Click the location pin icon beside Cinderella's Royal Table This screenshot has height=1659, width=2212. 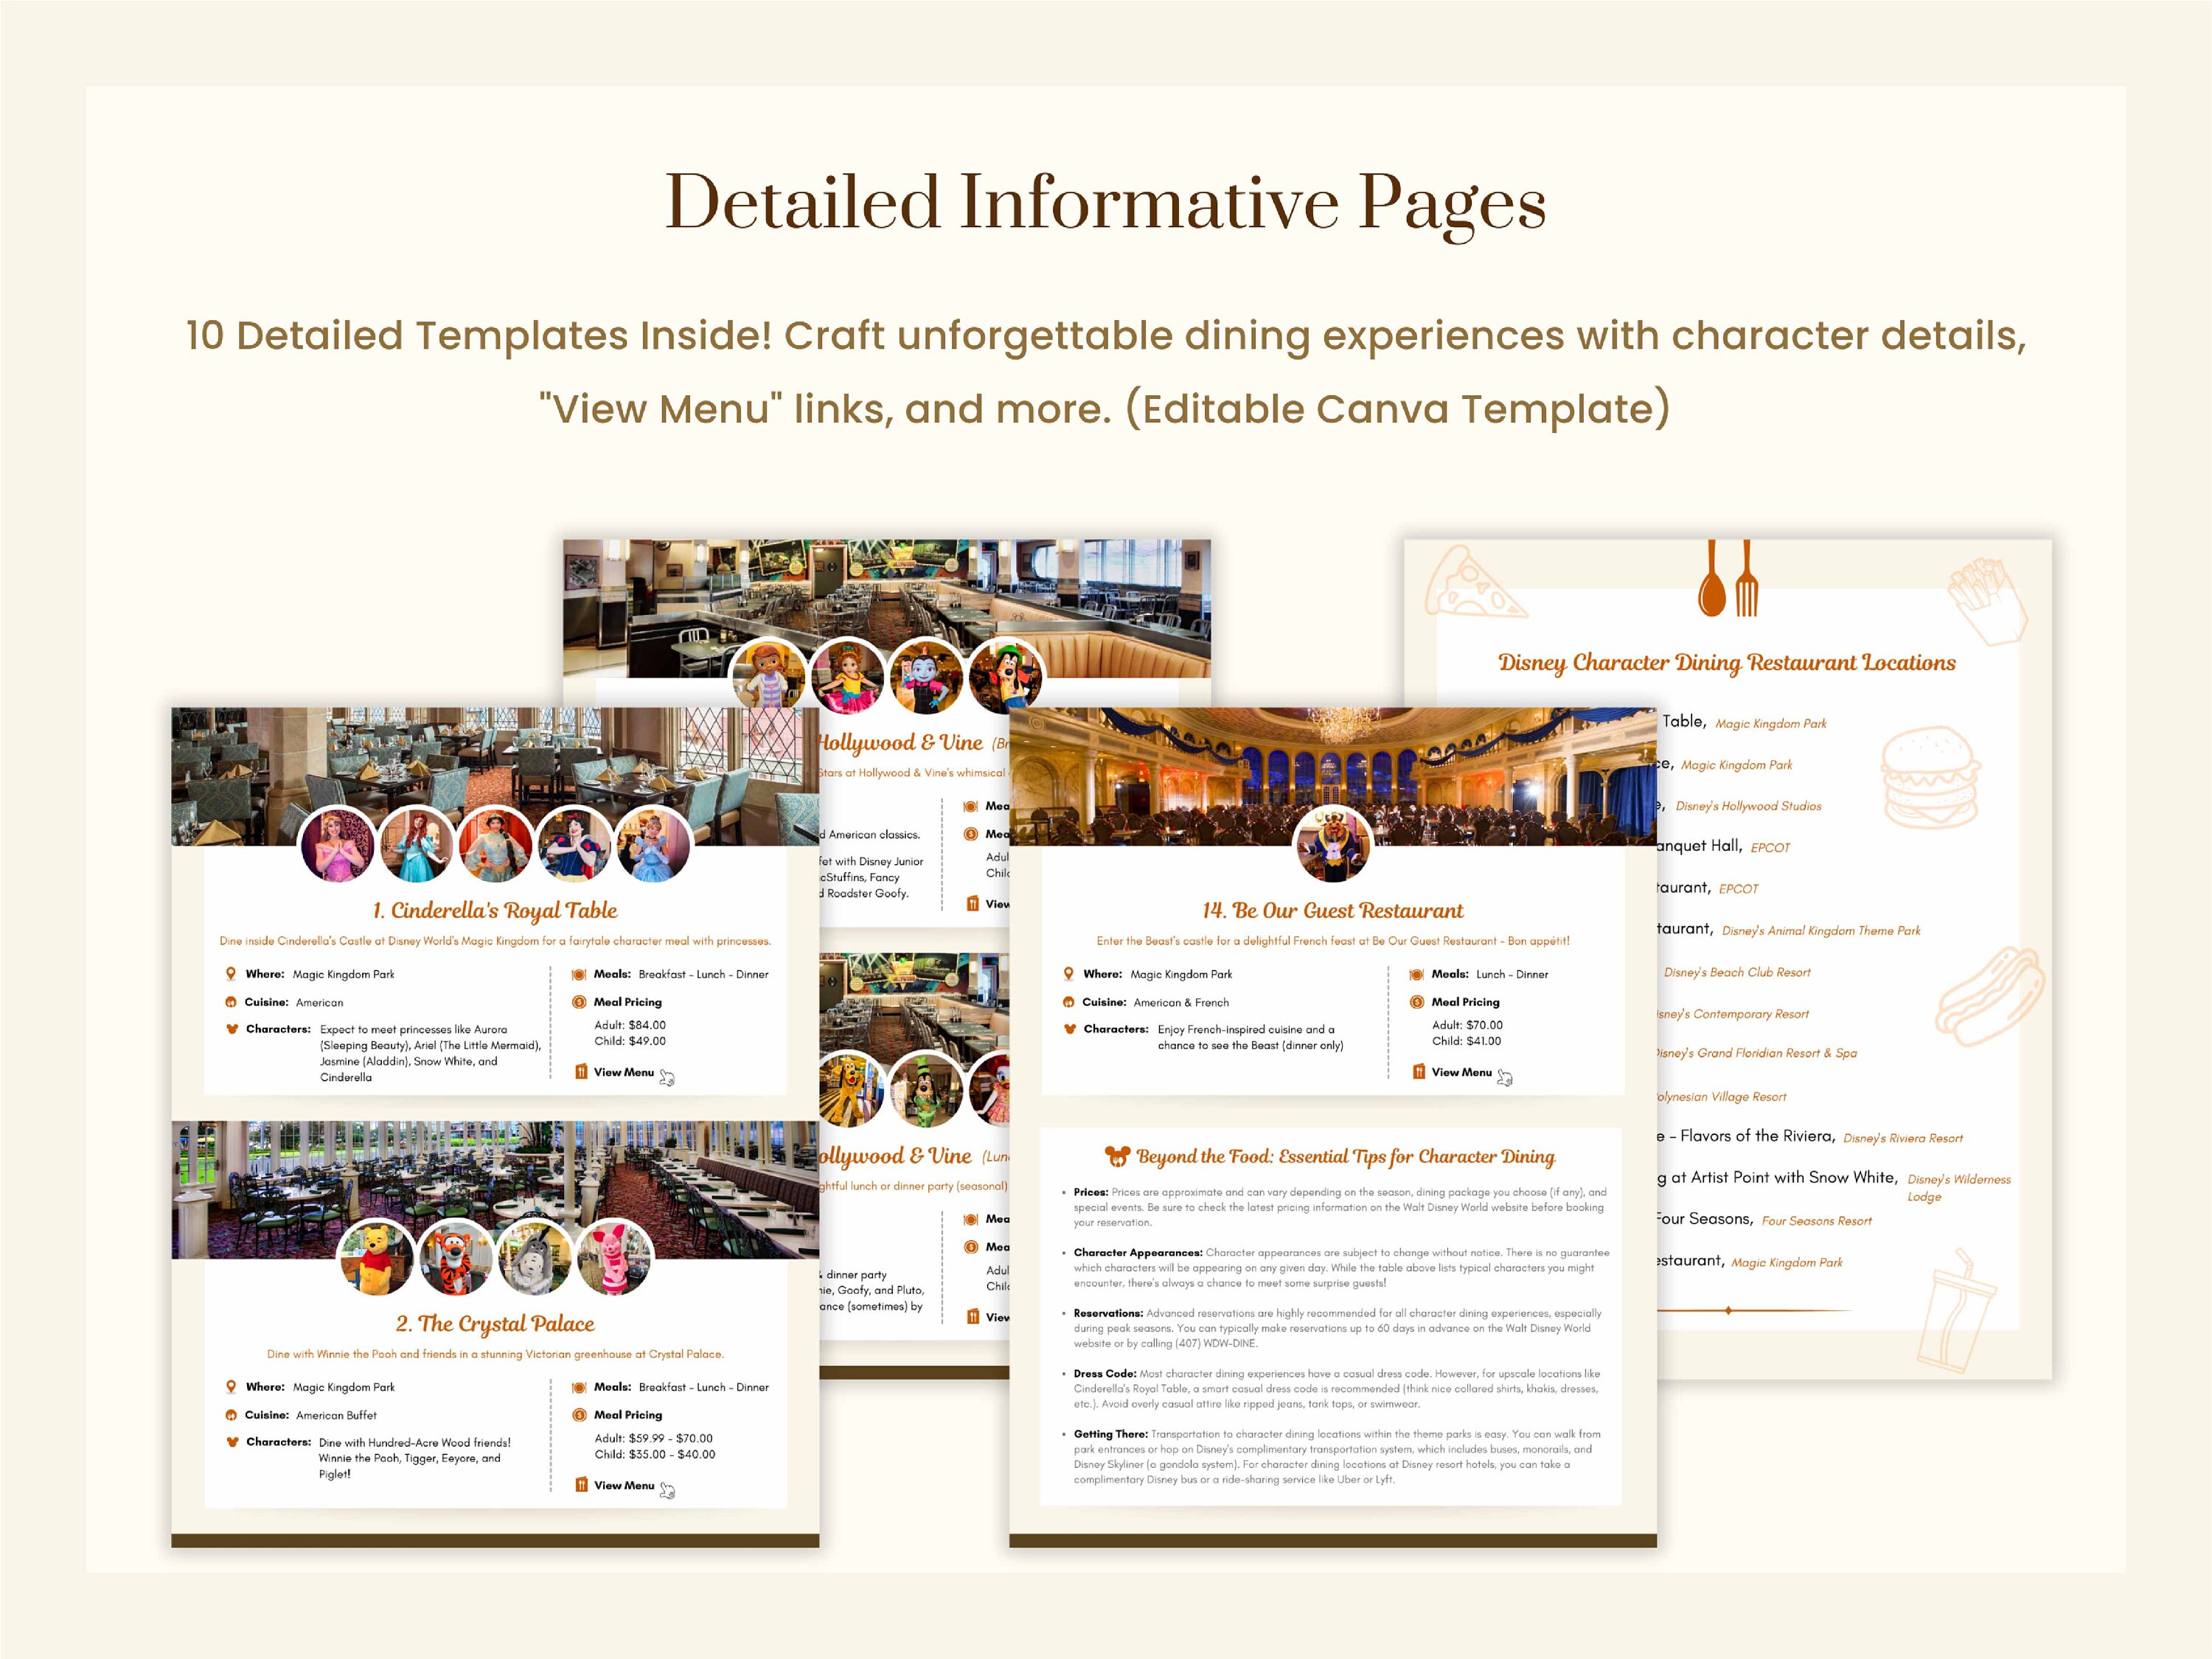pos(231,974)
